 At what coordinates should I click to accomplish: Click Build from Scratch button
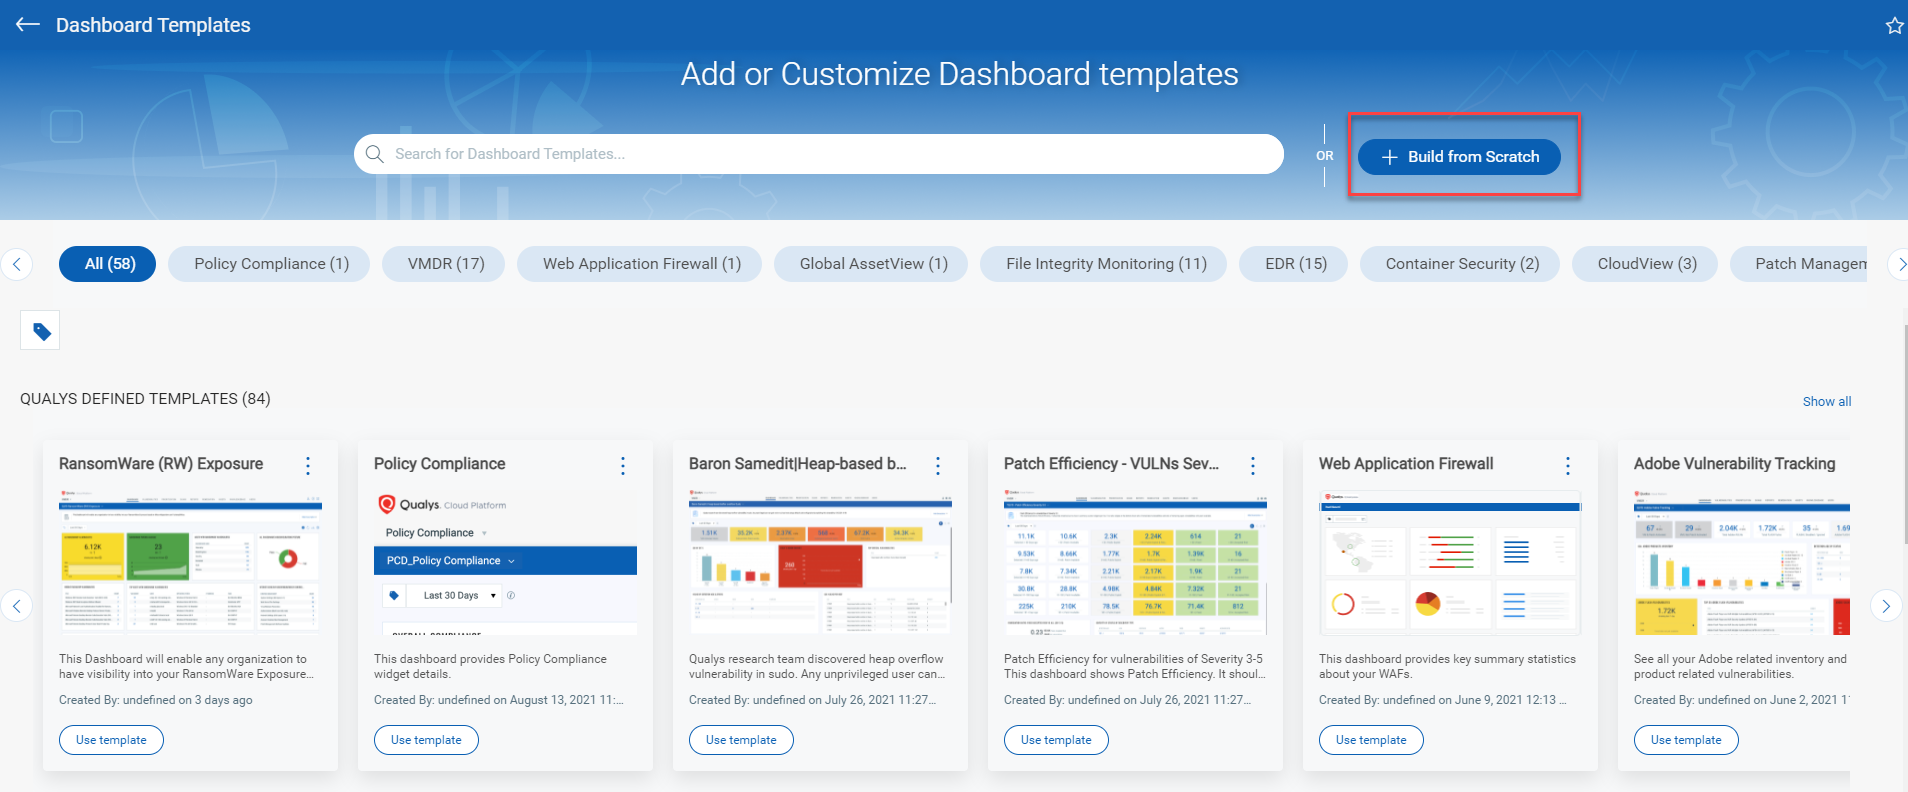click(1459, 157)
